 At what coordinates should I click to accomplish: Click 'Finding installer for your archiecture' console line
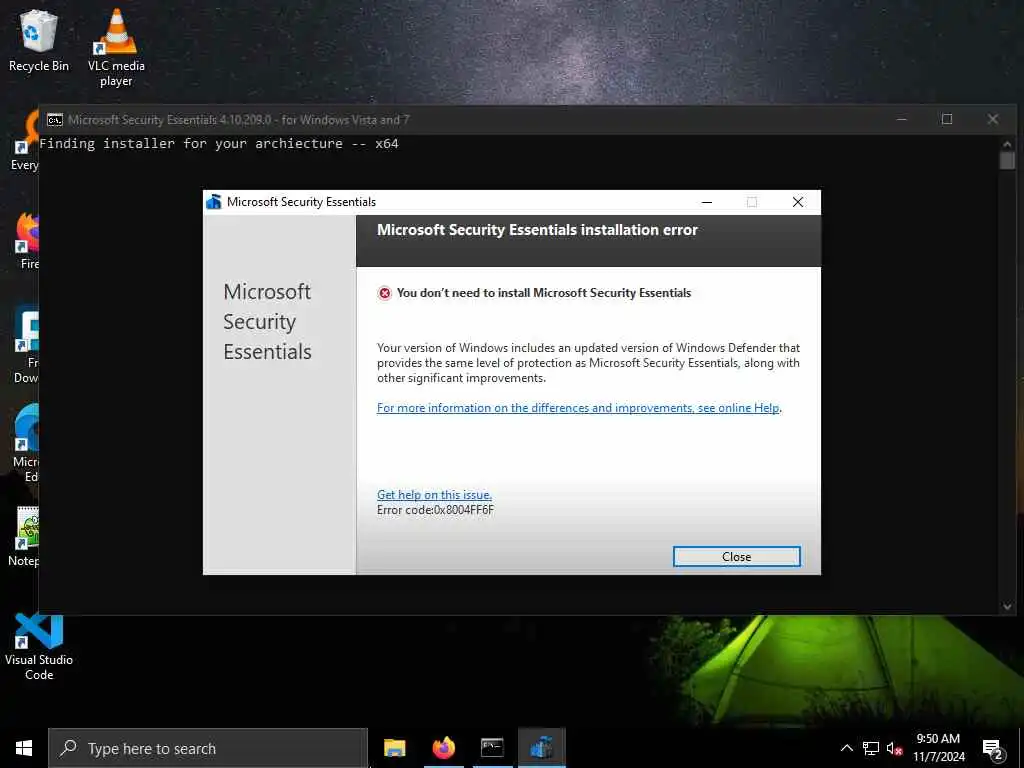click(219, 144)
